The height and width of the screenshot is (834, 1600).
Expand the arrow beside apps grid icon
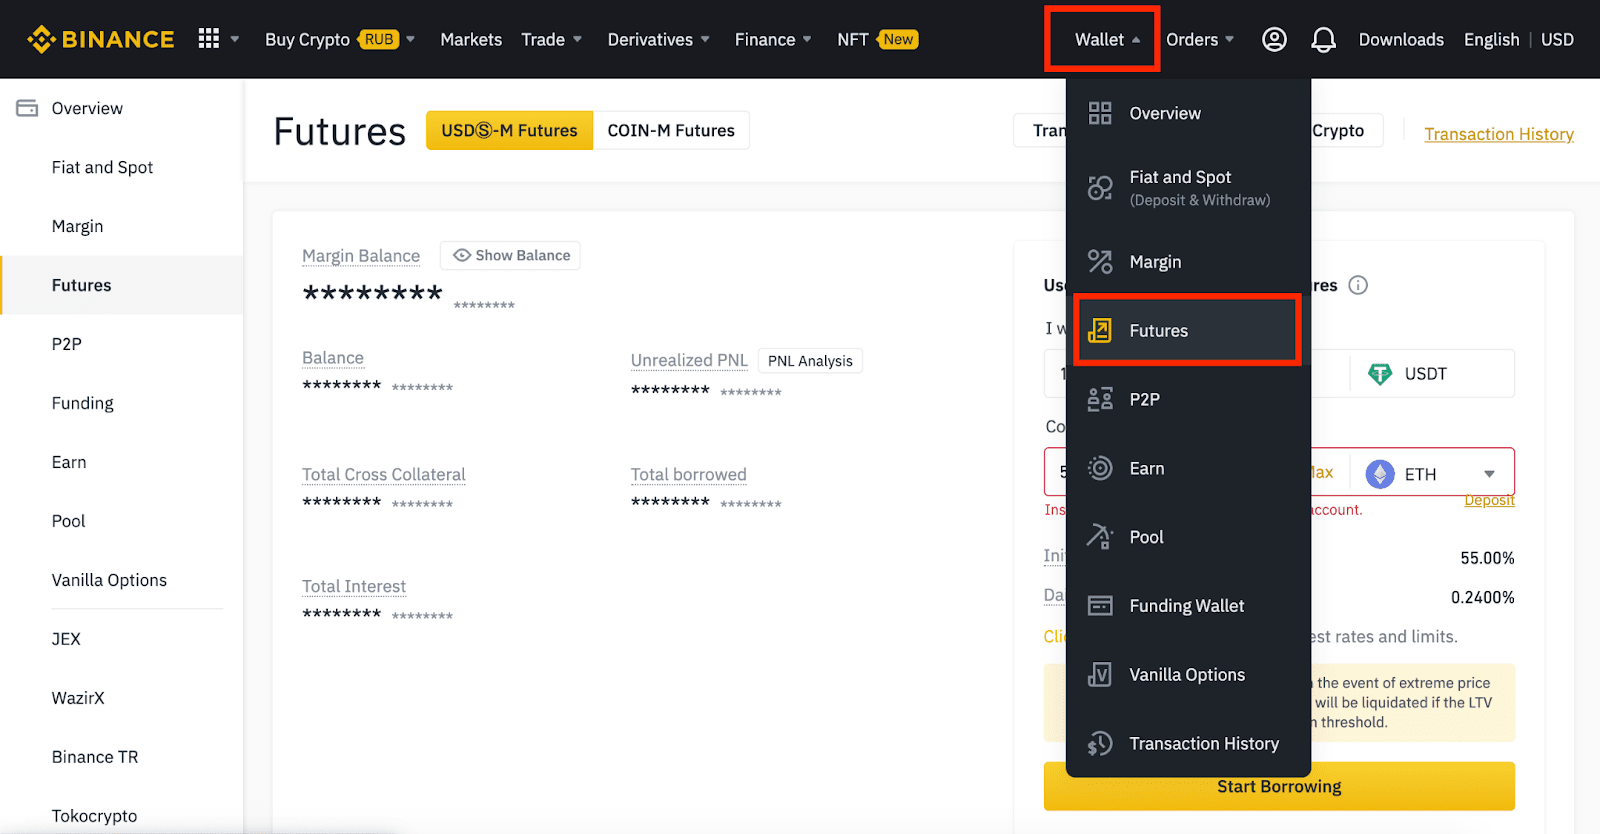click(235, 39)
